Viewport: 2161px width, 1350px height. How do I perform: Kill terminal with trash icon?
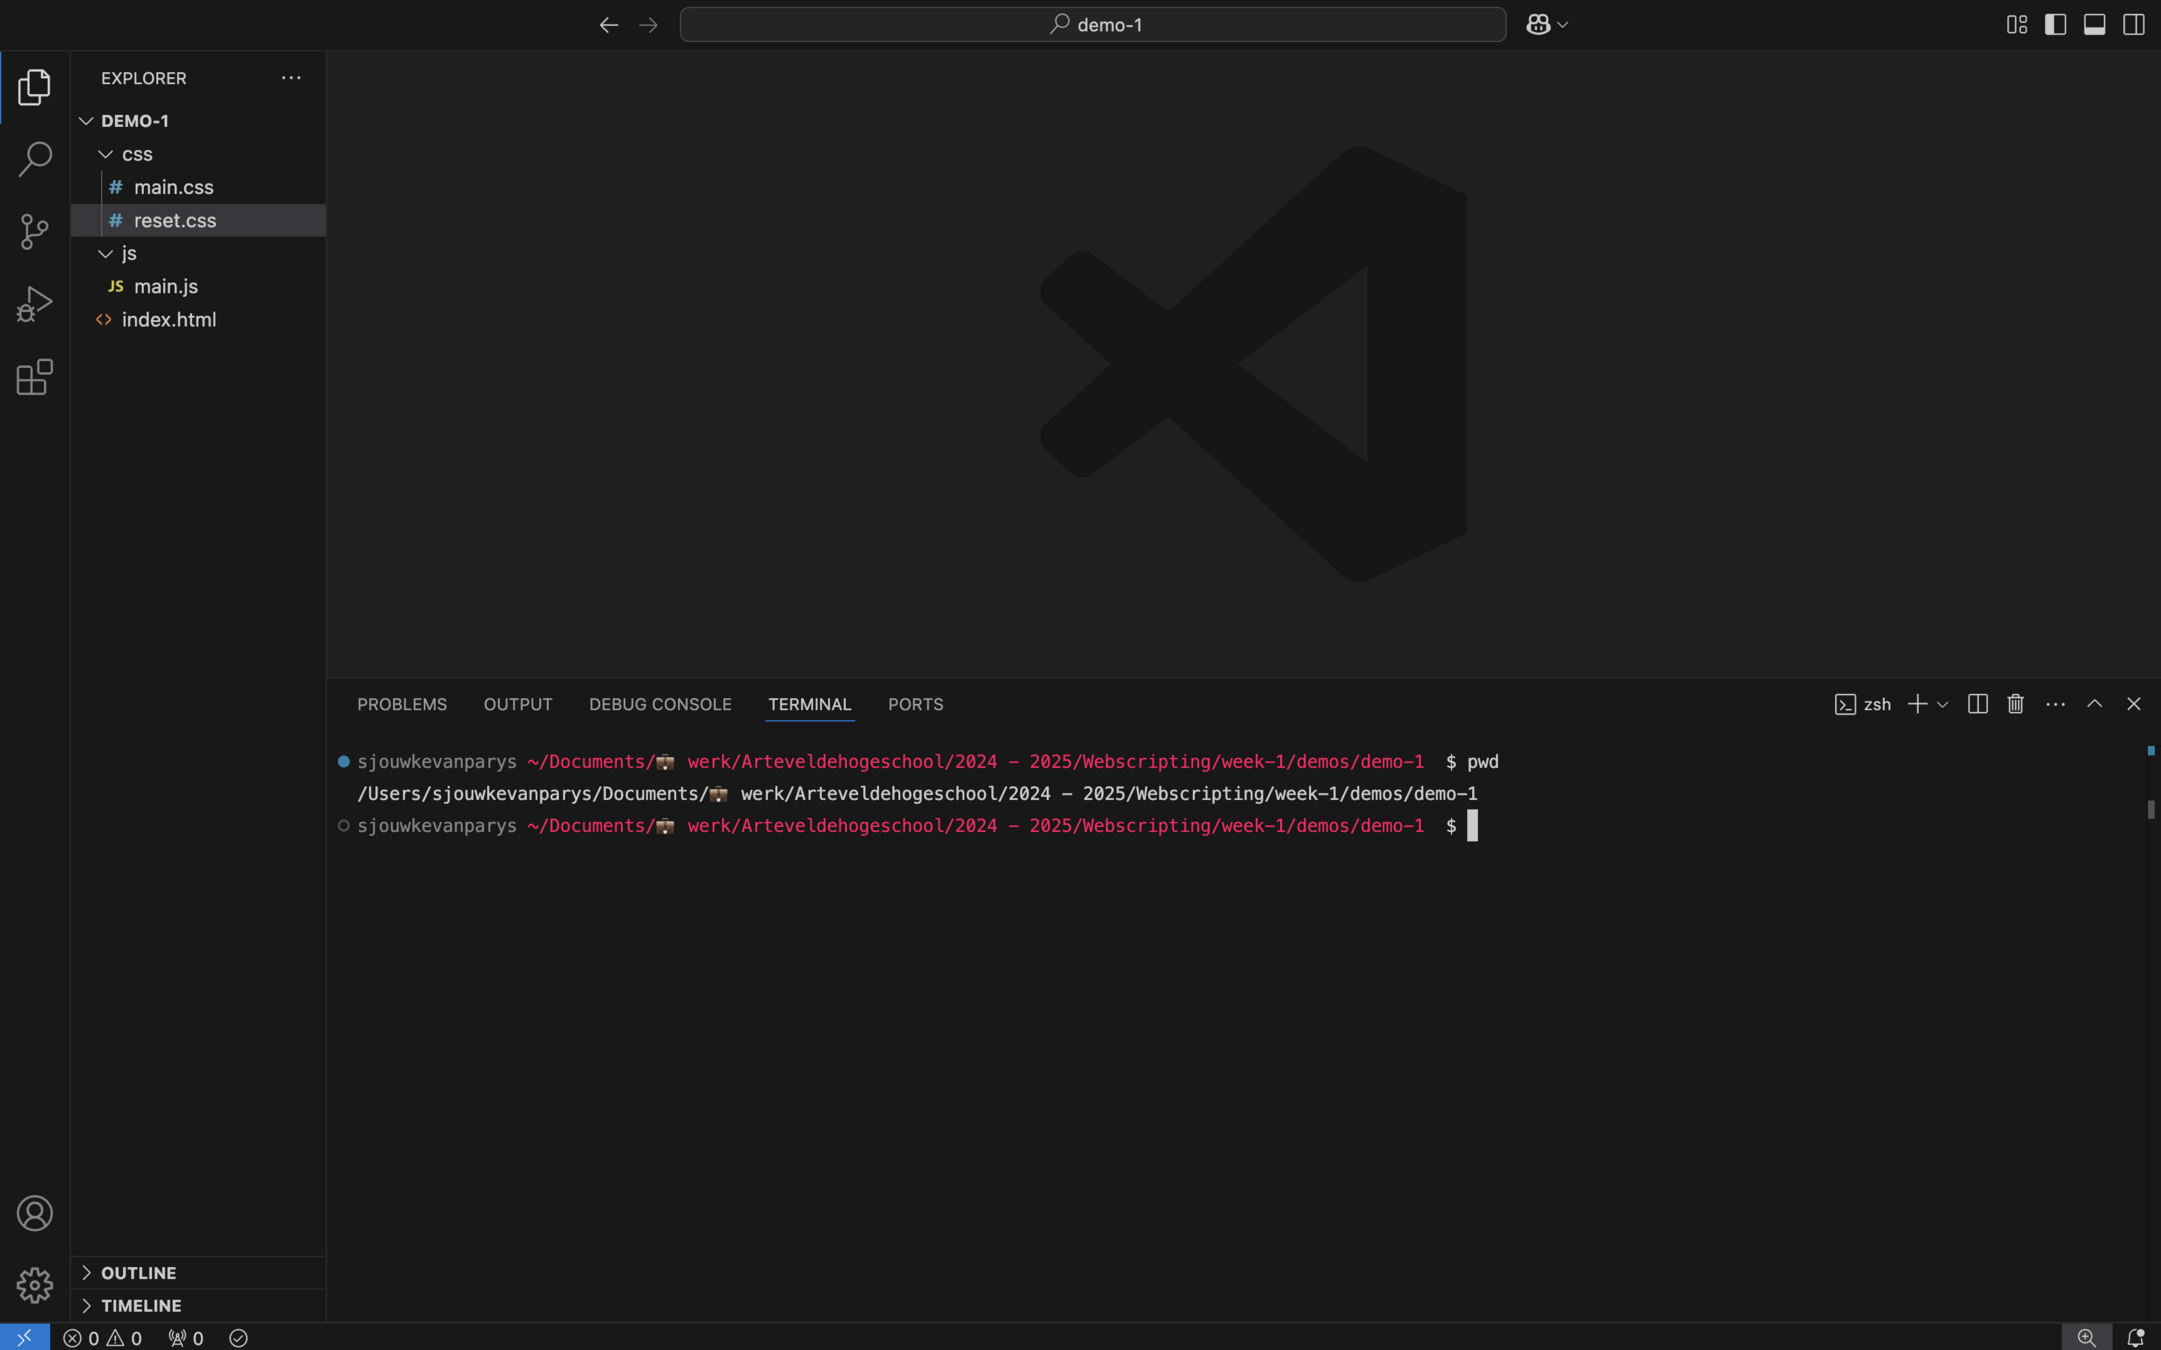(2015, 704)
